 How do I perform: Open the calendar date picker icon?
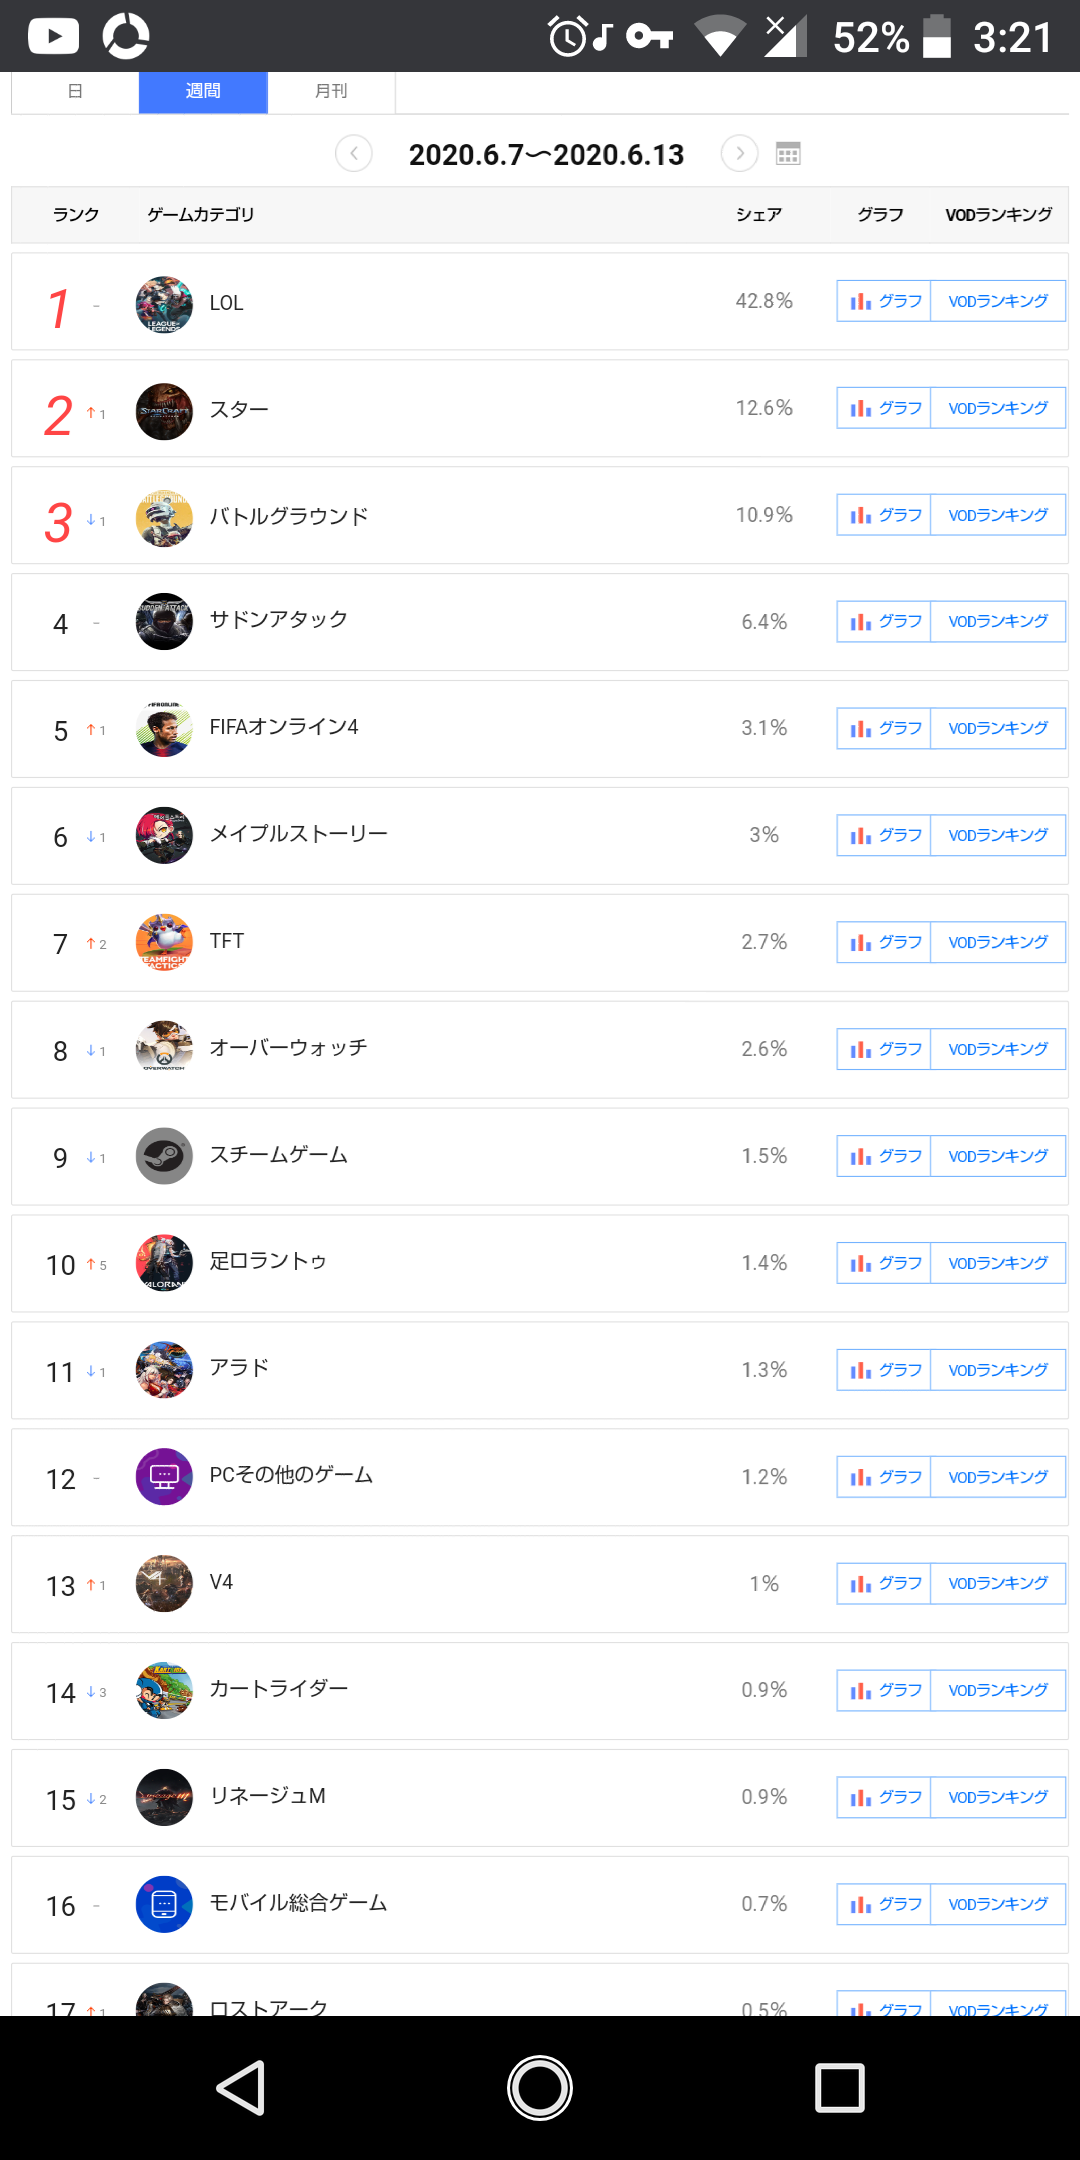(x=788, y=154)
